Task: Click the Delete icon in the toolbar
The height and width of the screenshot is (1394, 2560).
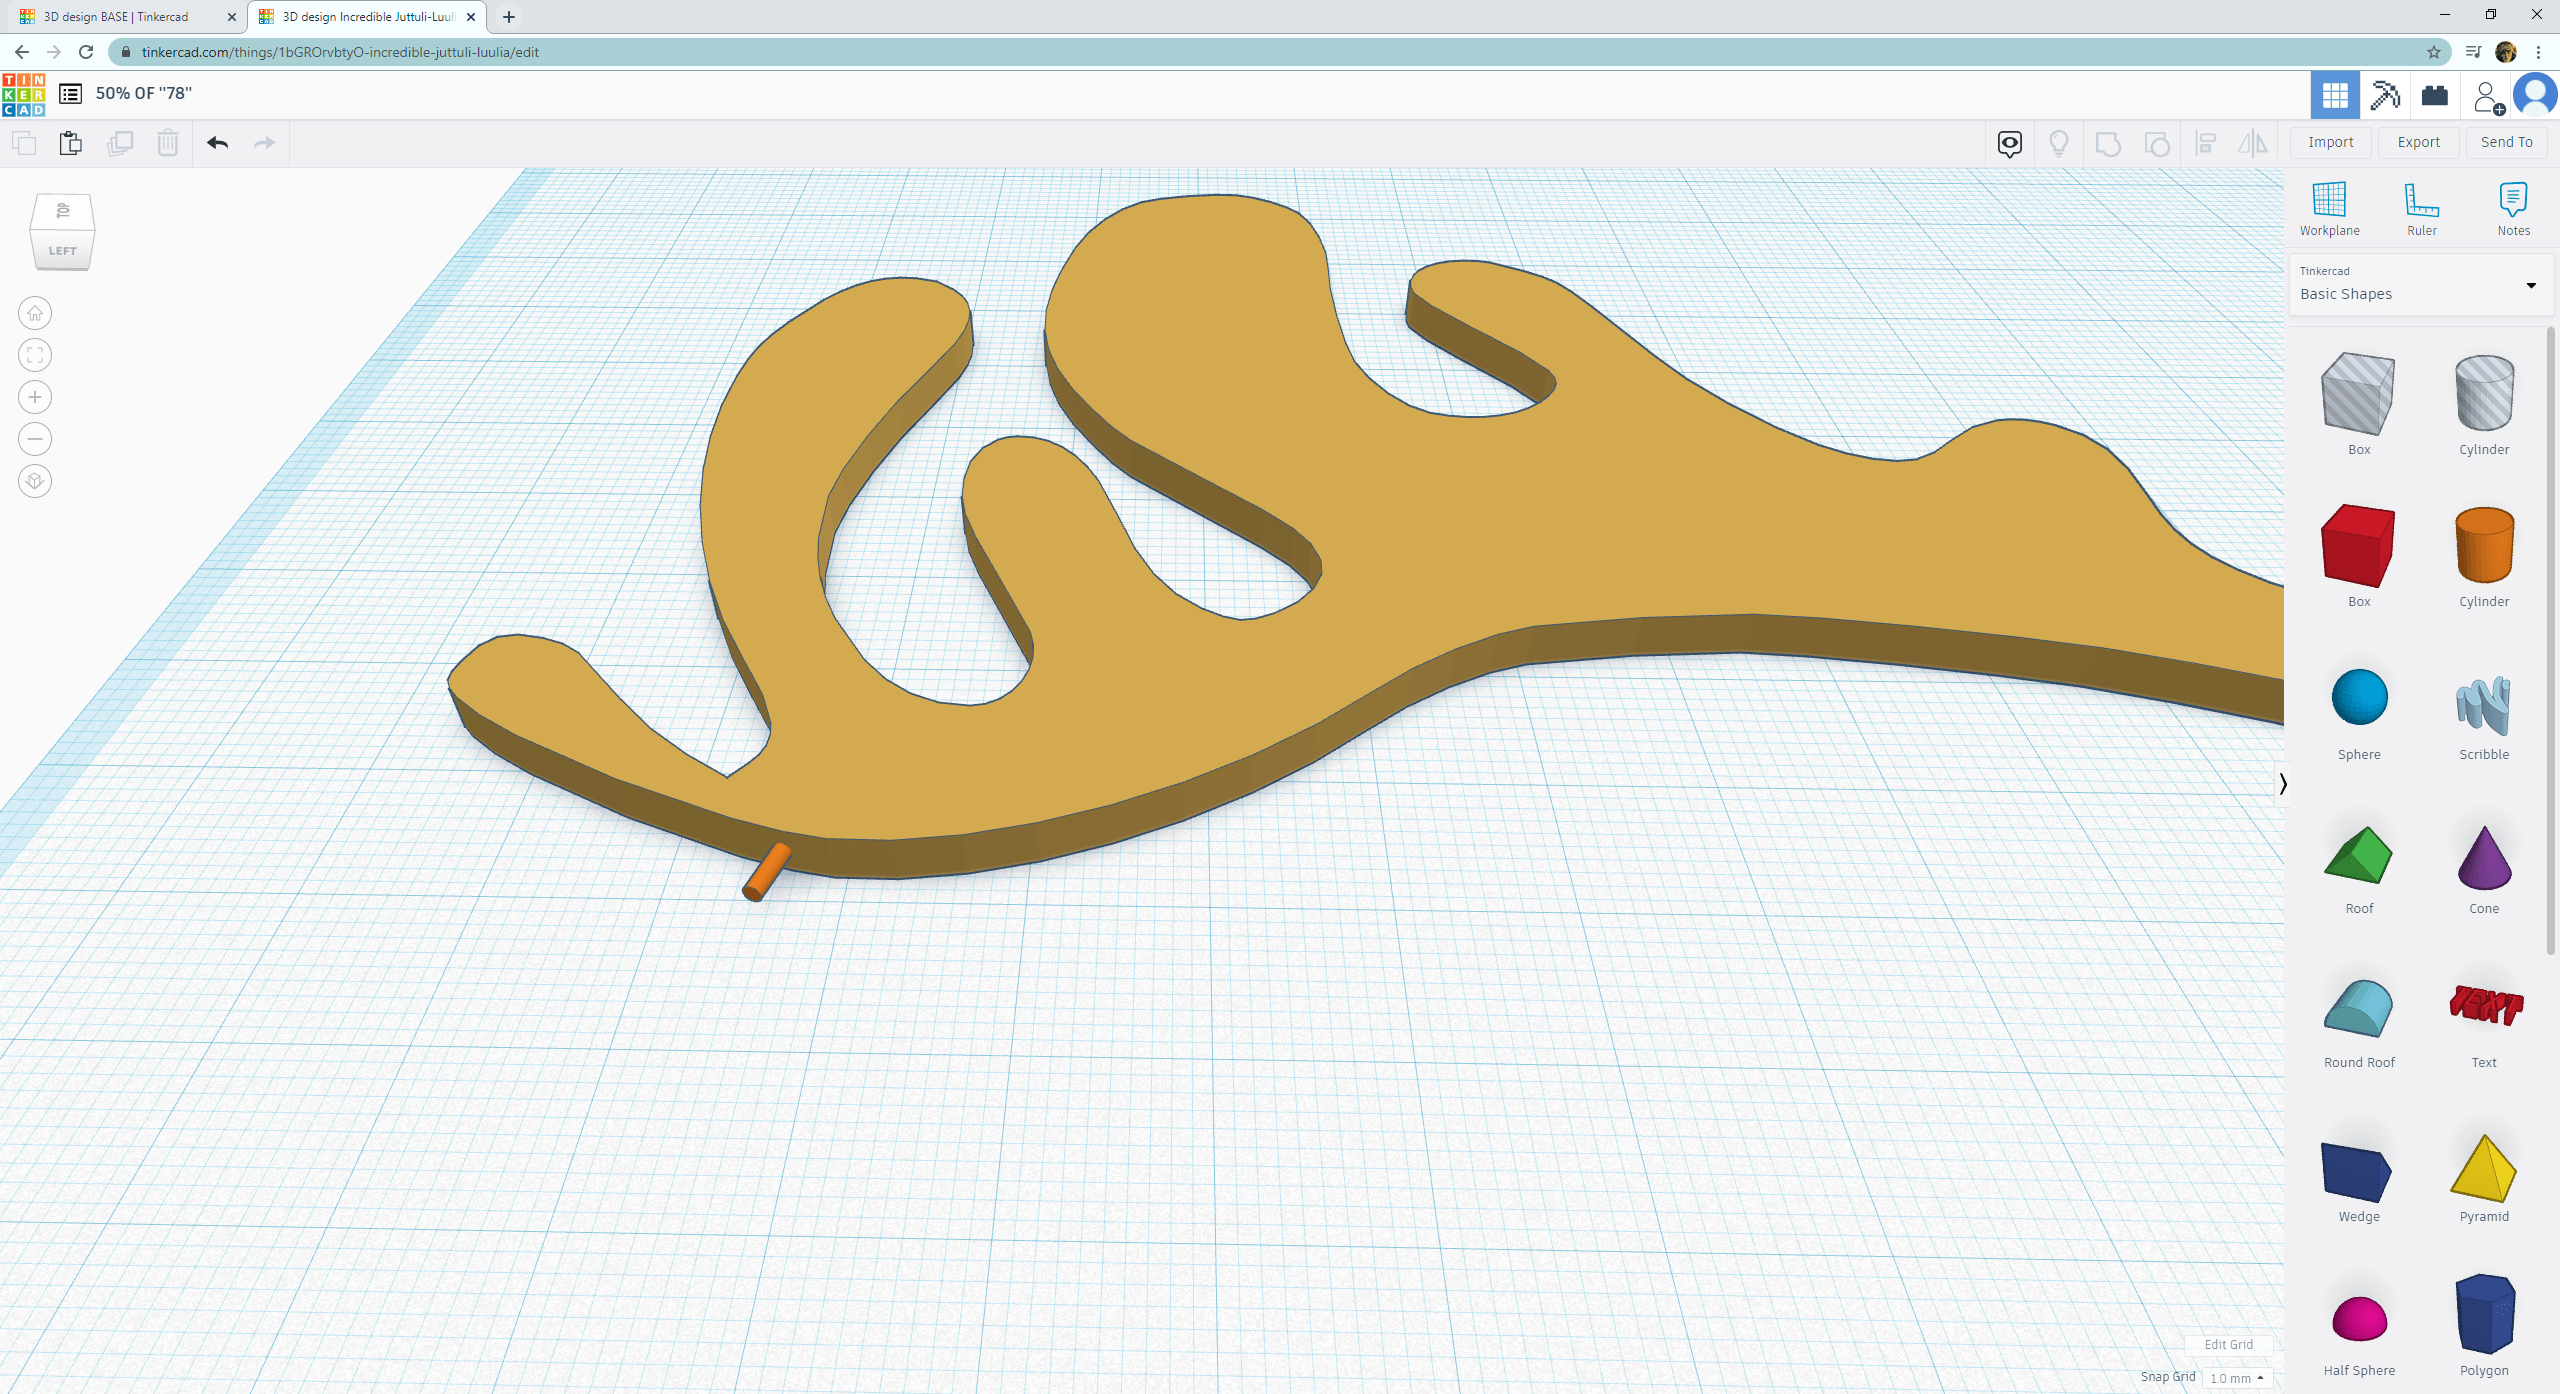Action: (x=167, y=143)
